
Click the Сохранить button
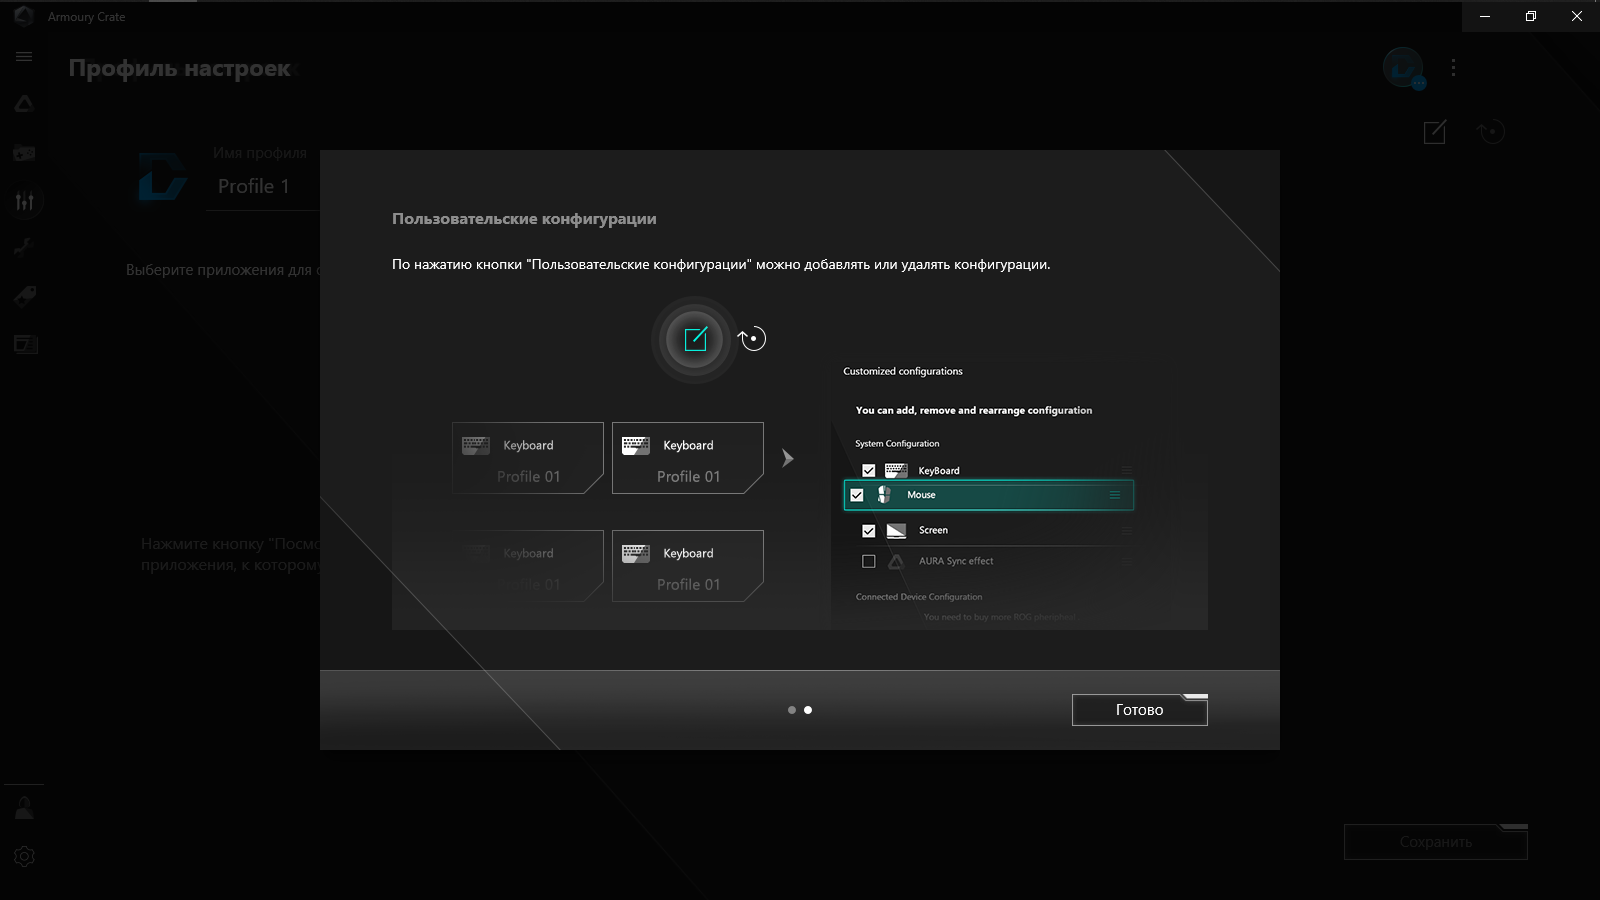(x=1435, y=842)
